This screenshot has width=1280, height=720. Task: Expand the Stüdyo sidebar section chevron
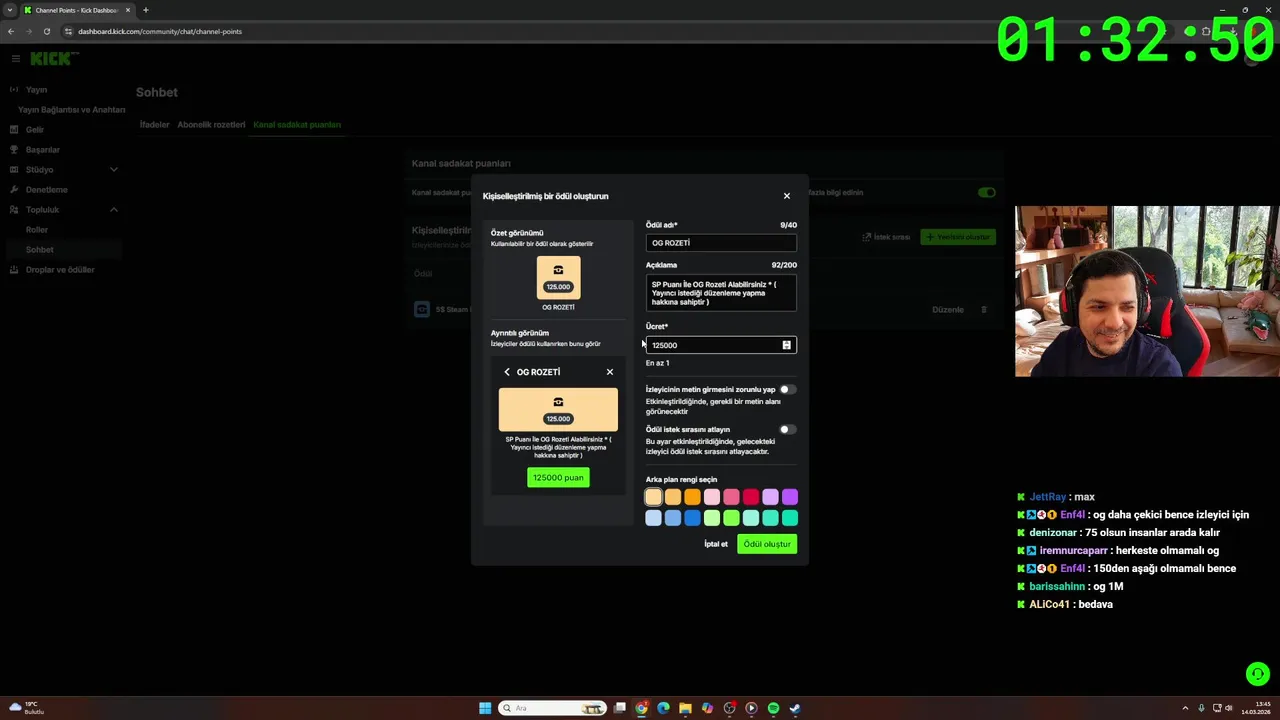point(114,170)
